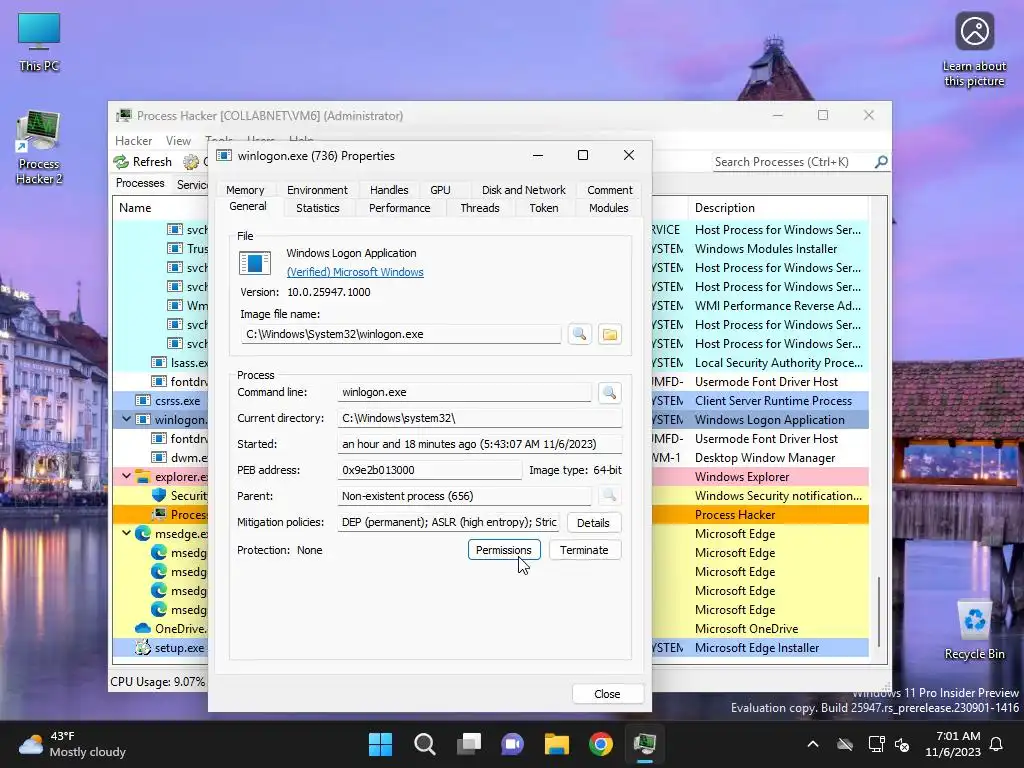The height and width of the screenshot is (768, 1024).
Task: Click the (Verified) Microsoft Windows link
Action: 355,272
